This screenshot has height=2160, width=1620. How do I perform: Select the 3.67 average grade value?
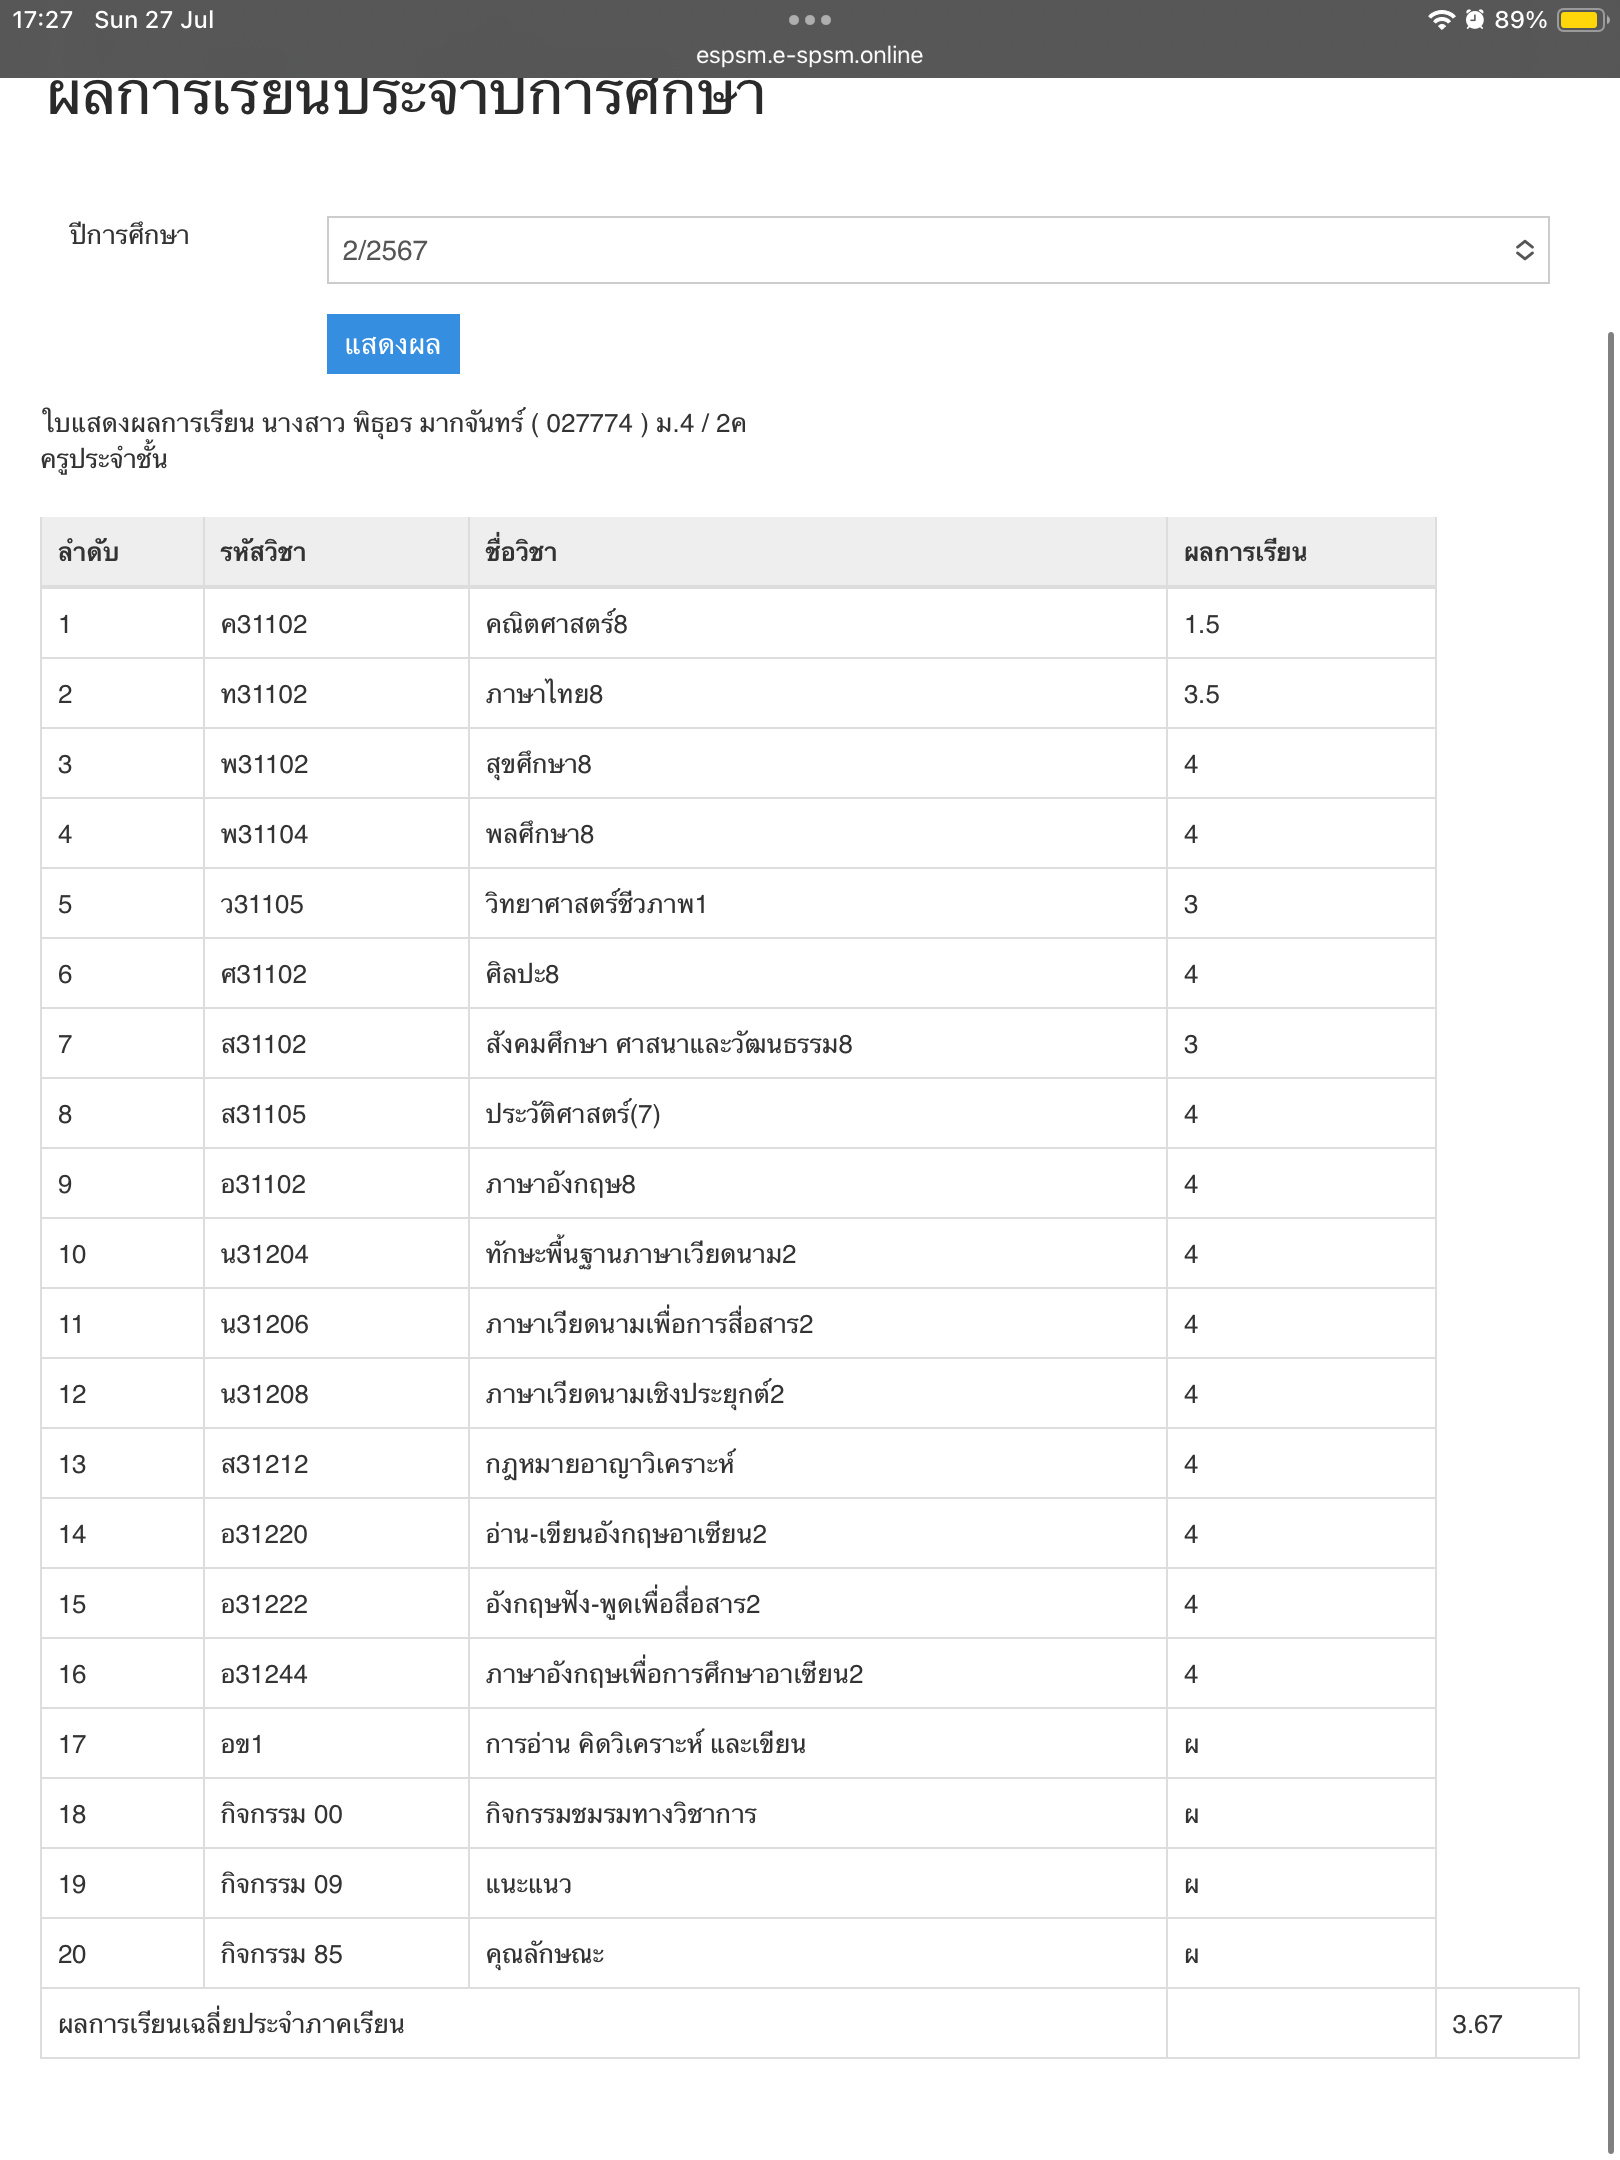click(x=1477, y=2024)
